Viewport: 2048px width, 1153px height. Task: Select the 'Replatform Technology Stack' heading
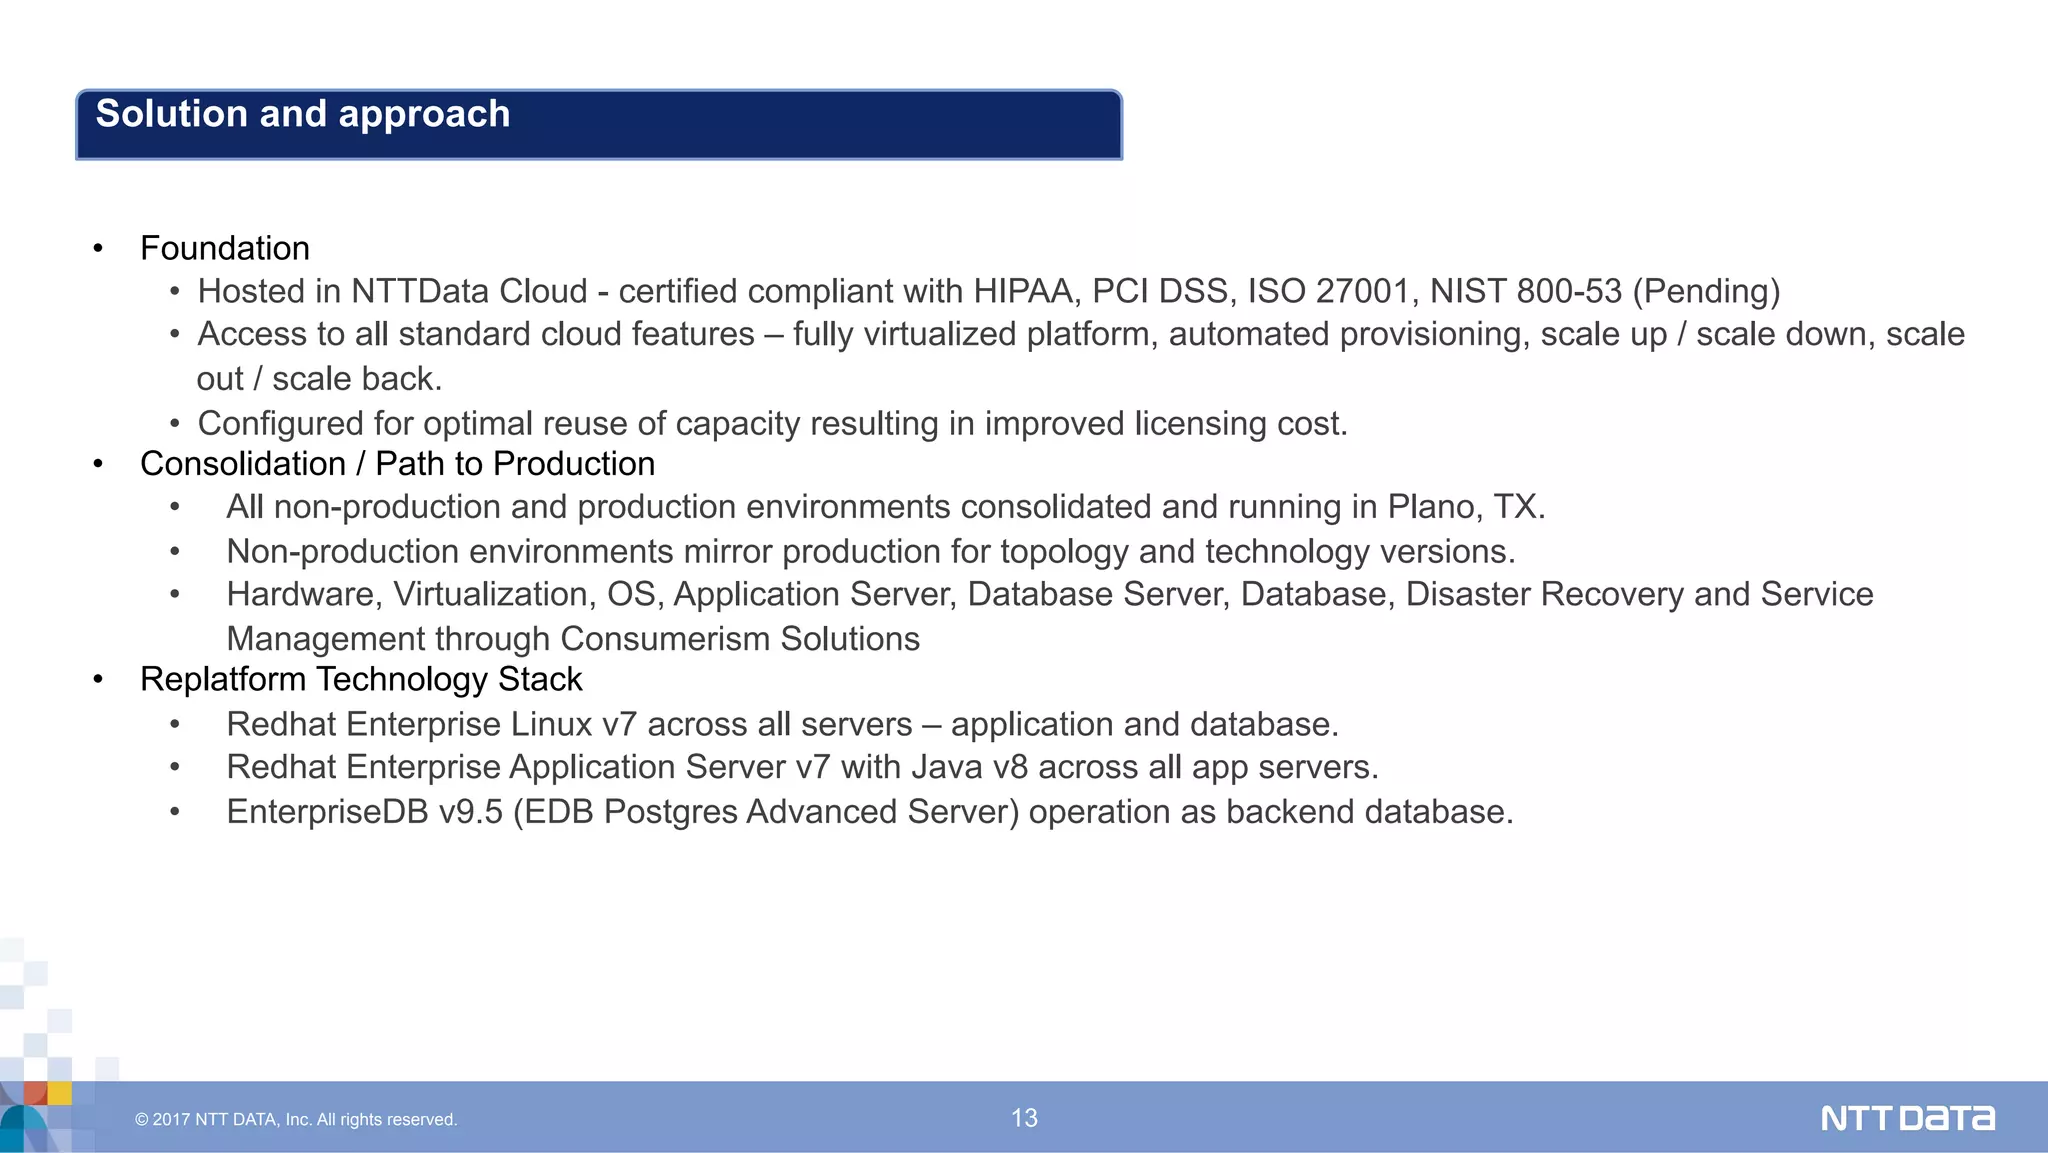point(361,679)
